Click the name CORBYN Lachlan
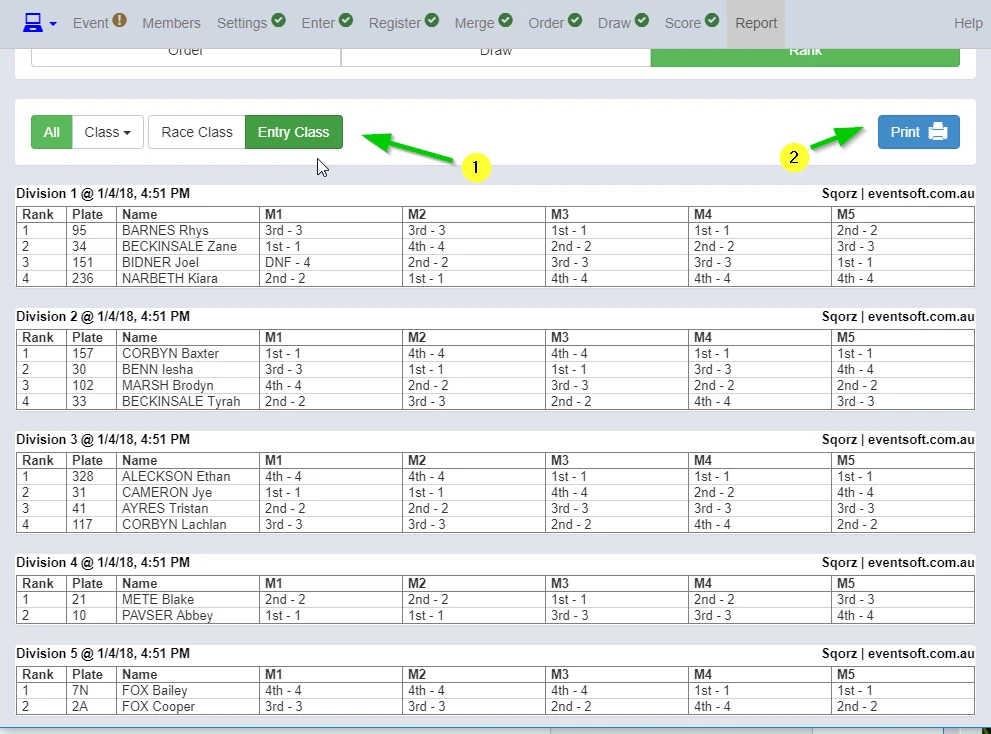The height and width of the screenshot is (734, 991). (x=174, y=524)
